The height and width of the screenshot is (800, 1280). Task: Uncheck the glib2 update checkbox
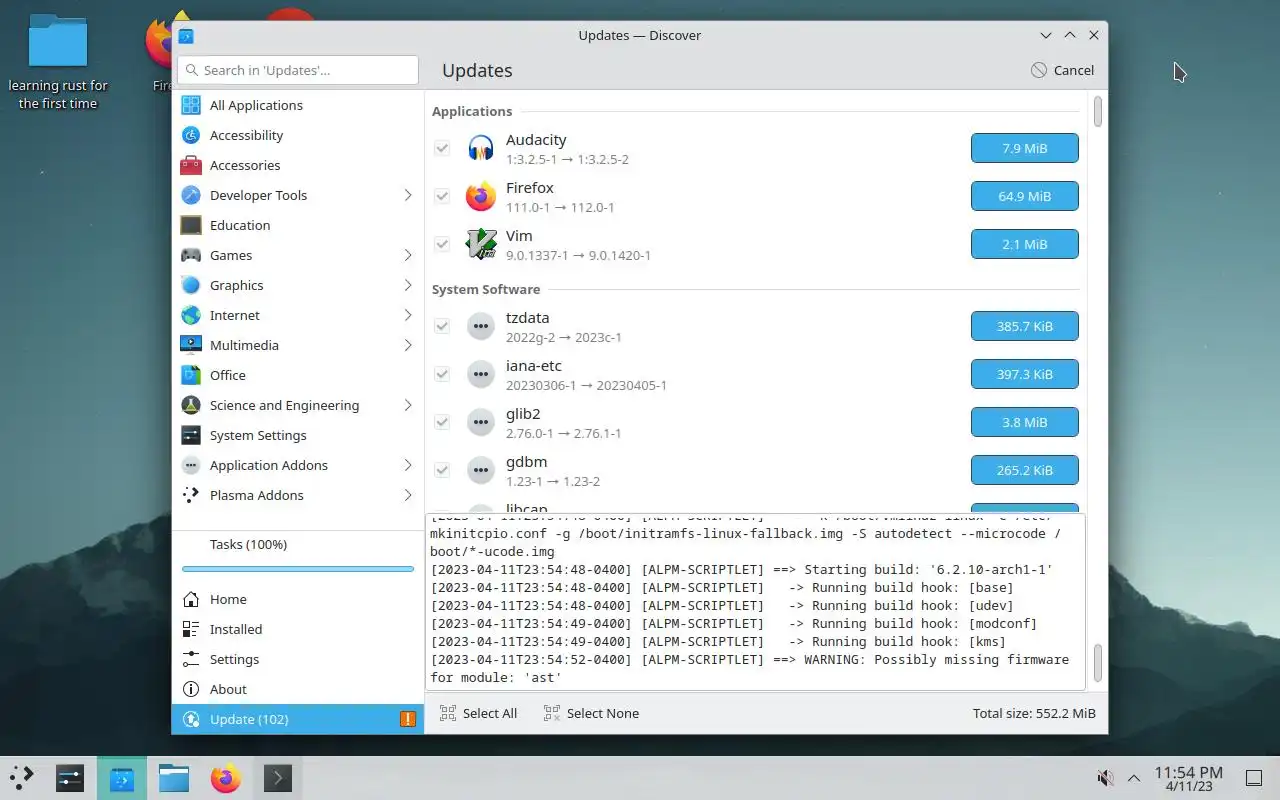click(x=442, y=422)
